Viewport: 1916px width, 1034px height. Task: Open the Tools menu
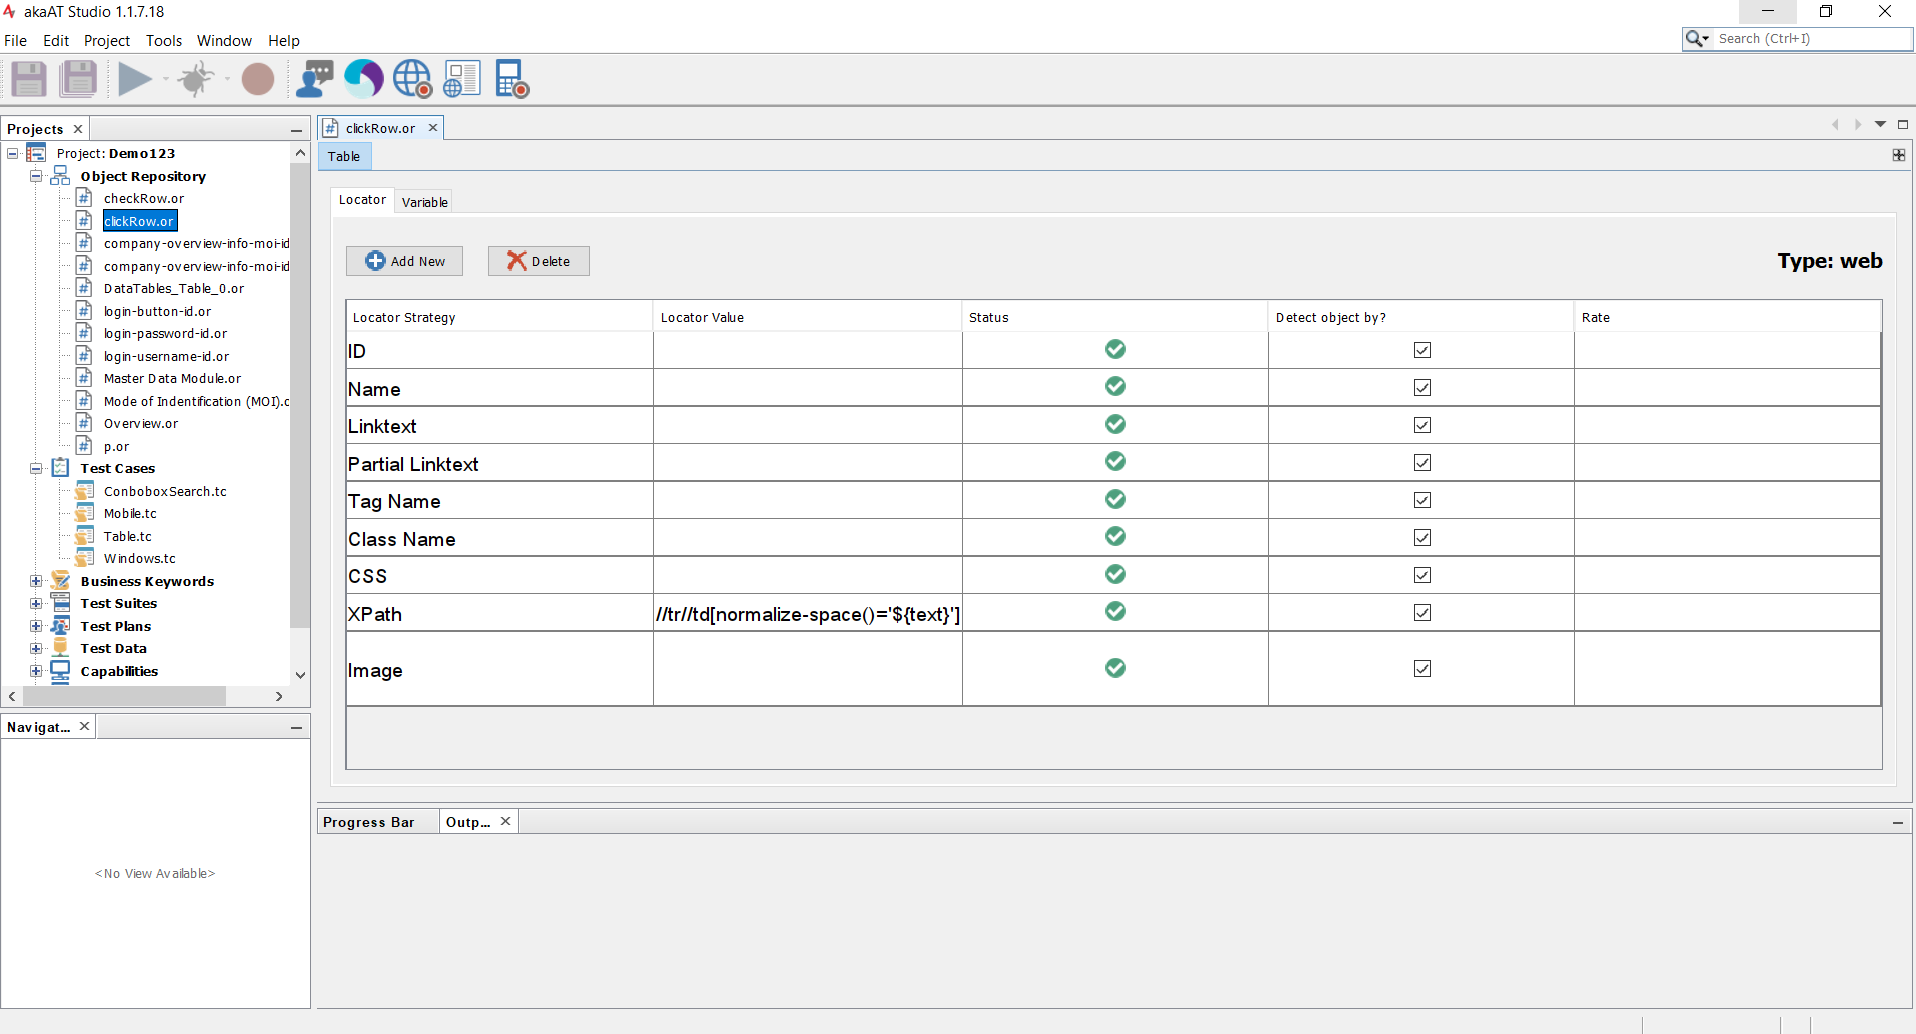164,41
